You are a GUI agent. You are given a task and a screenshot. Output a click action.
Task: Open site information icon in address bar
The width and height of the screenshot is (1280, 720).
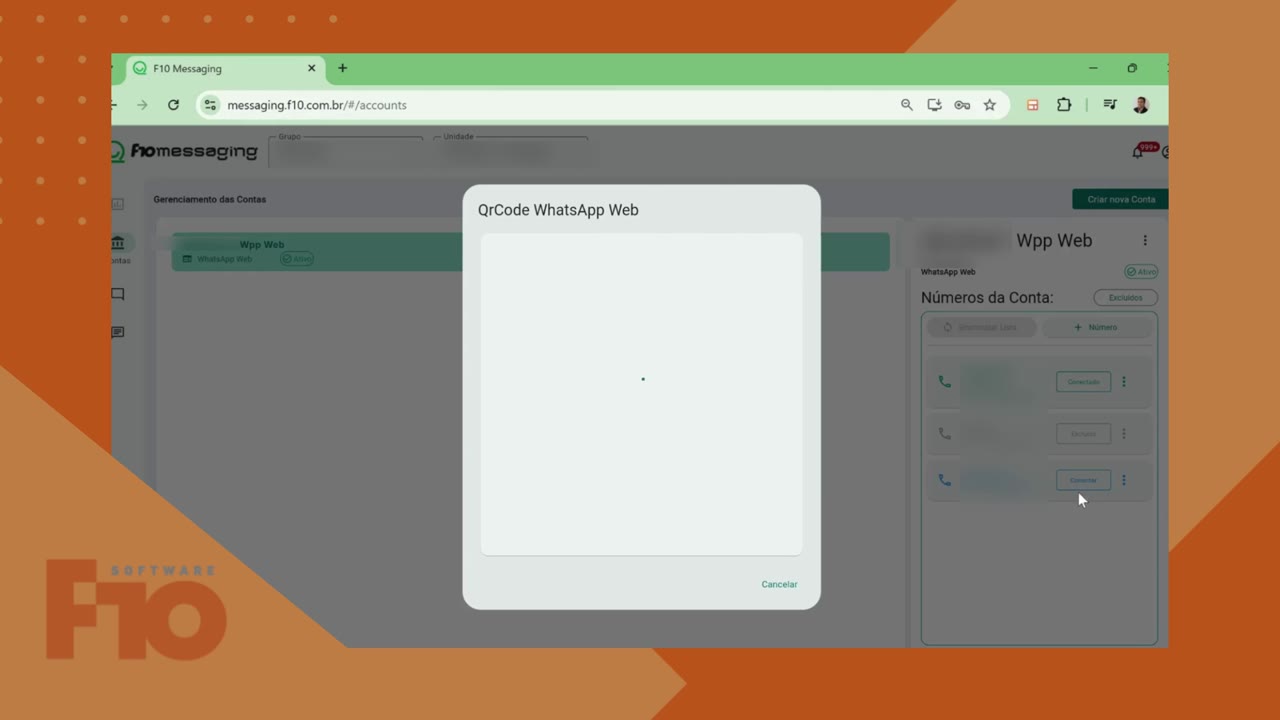[x=209, y=105]
